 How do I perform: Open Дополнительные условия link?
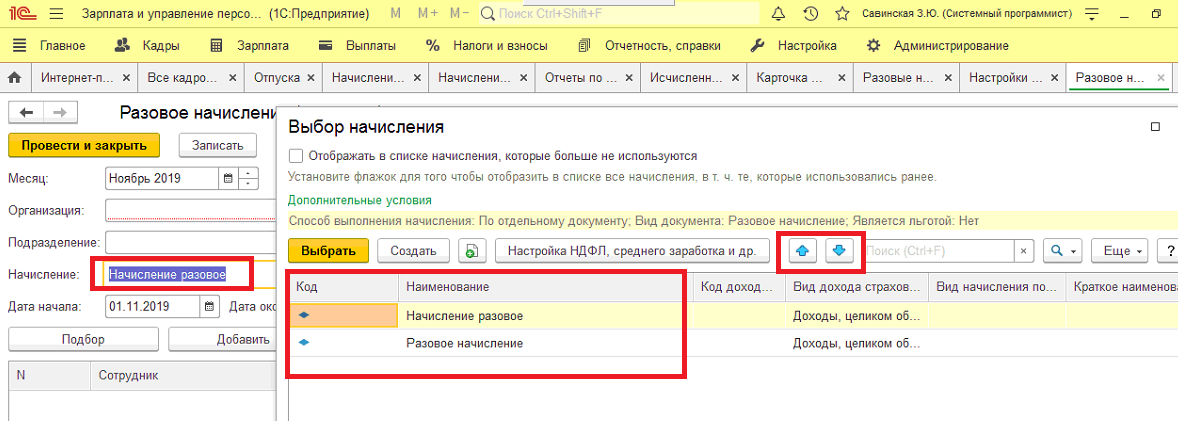point(360,201)
